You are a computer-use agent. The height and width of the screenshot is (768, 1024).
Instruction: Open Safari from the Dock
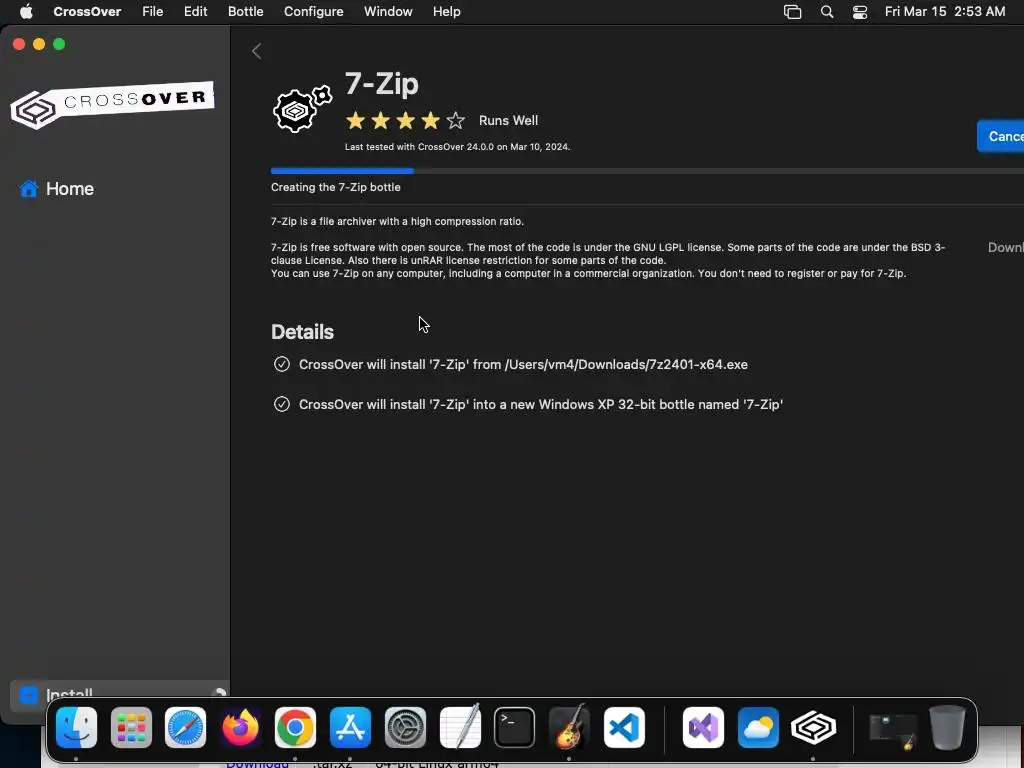185,727
